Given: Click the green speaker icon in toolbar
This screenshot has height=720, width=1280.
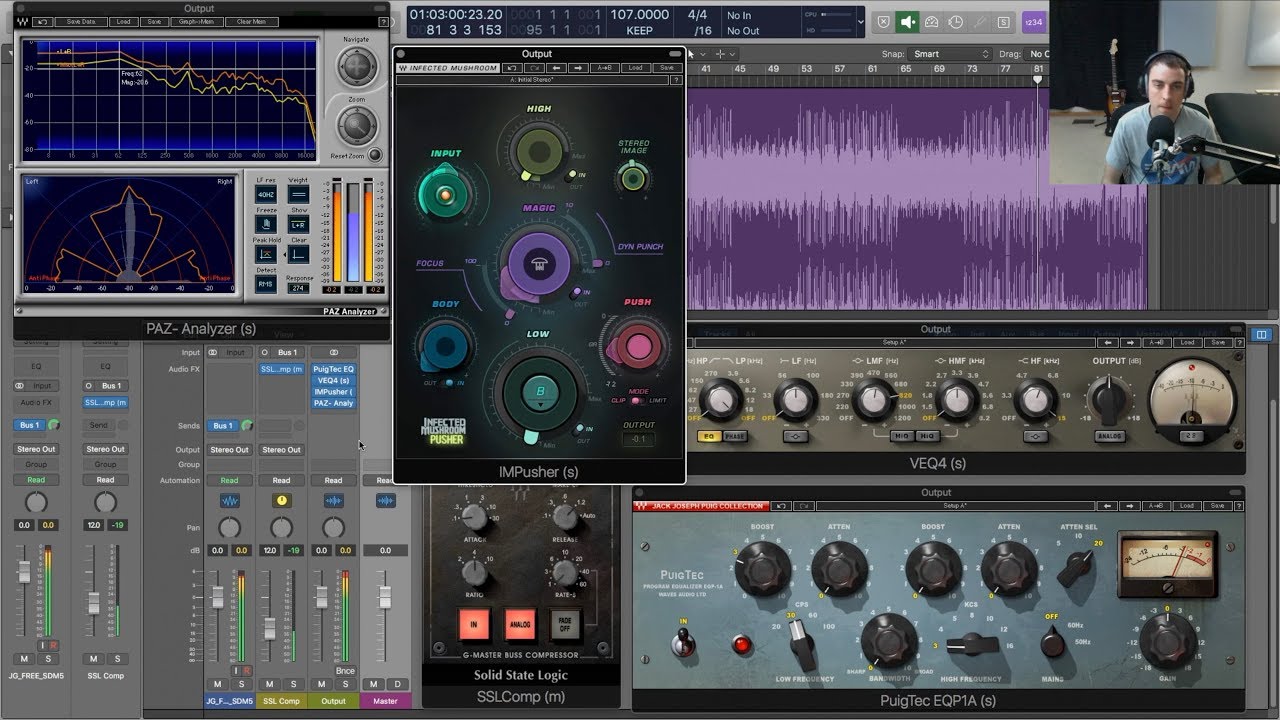Looking at the screenshot, I should [908, 22].
